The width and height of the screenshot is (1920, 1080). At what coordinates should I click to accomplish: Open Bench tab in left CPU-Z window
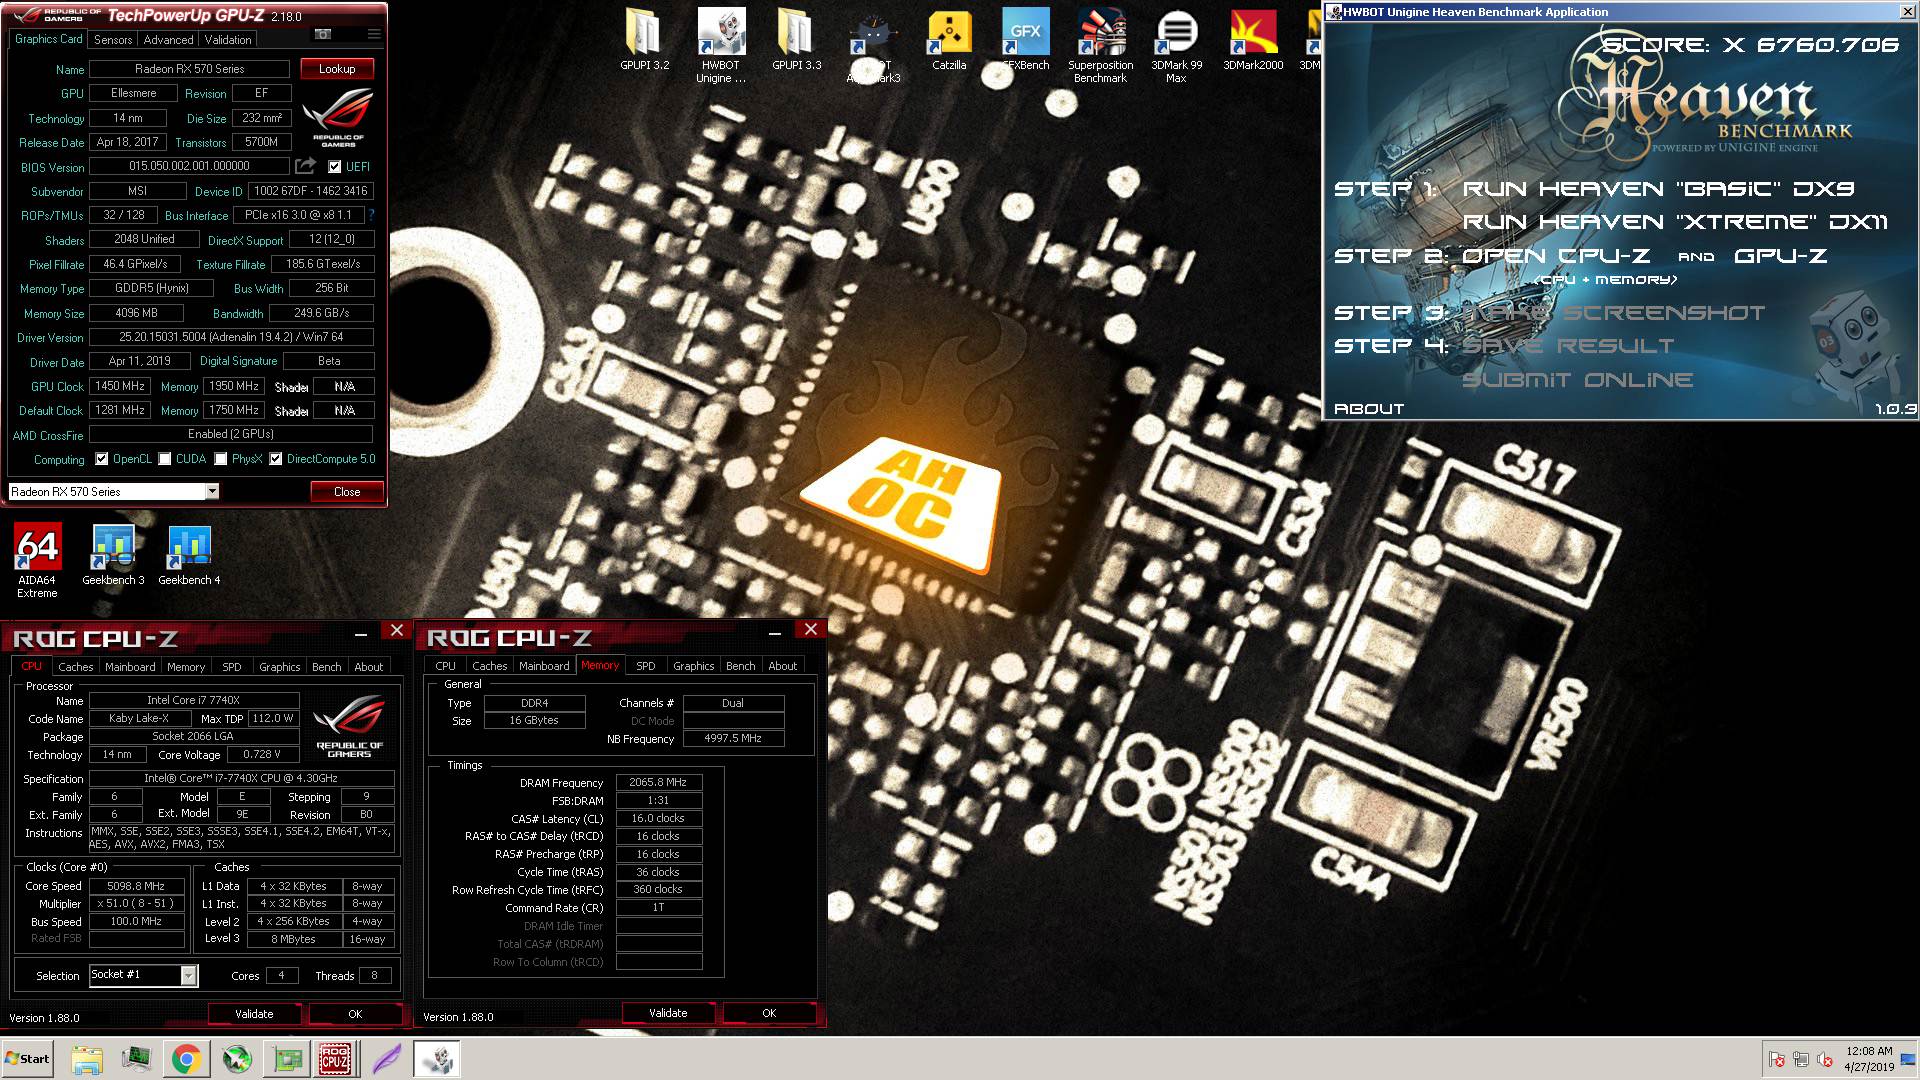tap(327, 666)
